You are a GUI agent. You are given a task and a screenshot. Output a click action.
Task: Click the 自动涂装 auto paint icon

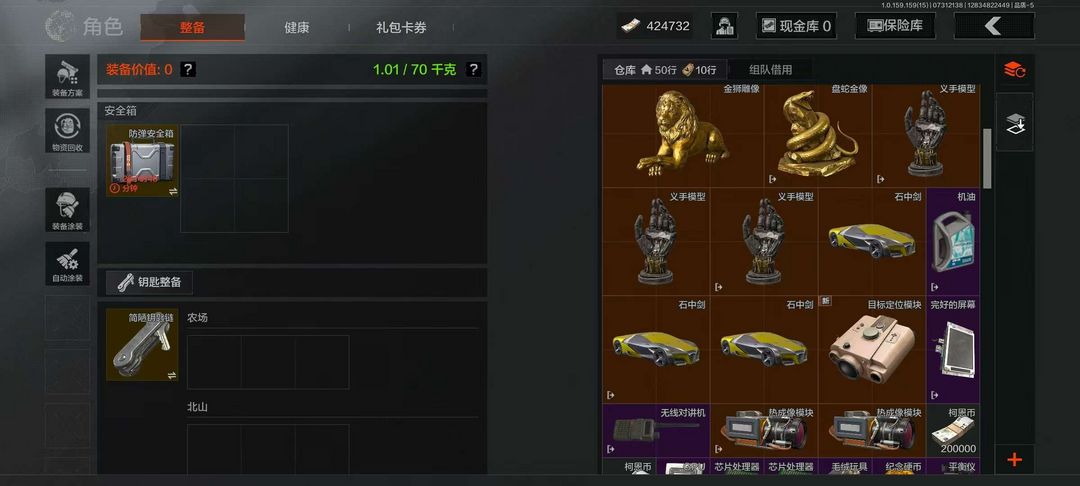pos(68,264)
